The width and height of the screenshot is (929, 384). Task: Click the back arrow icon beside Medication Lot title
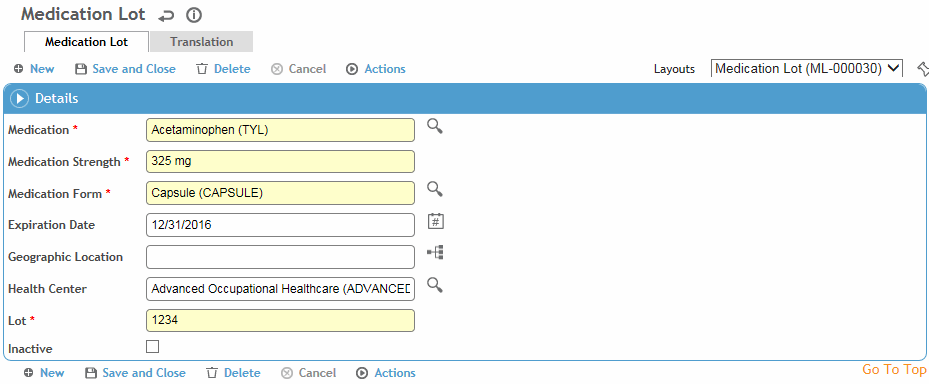pos(166,15)
